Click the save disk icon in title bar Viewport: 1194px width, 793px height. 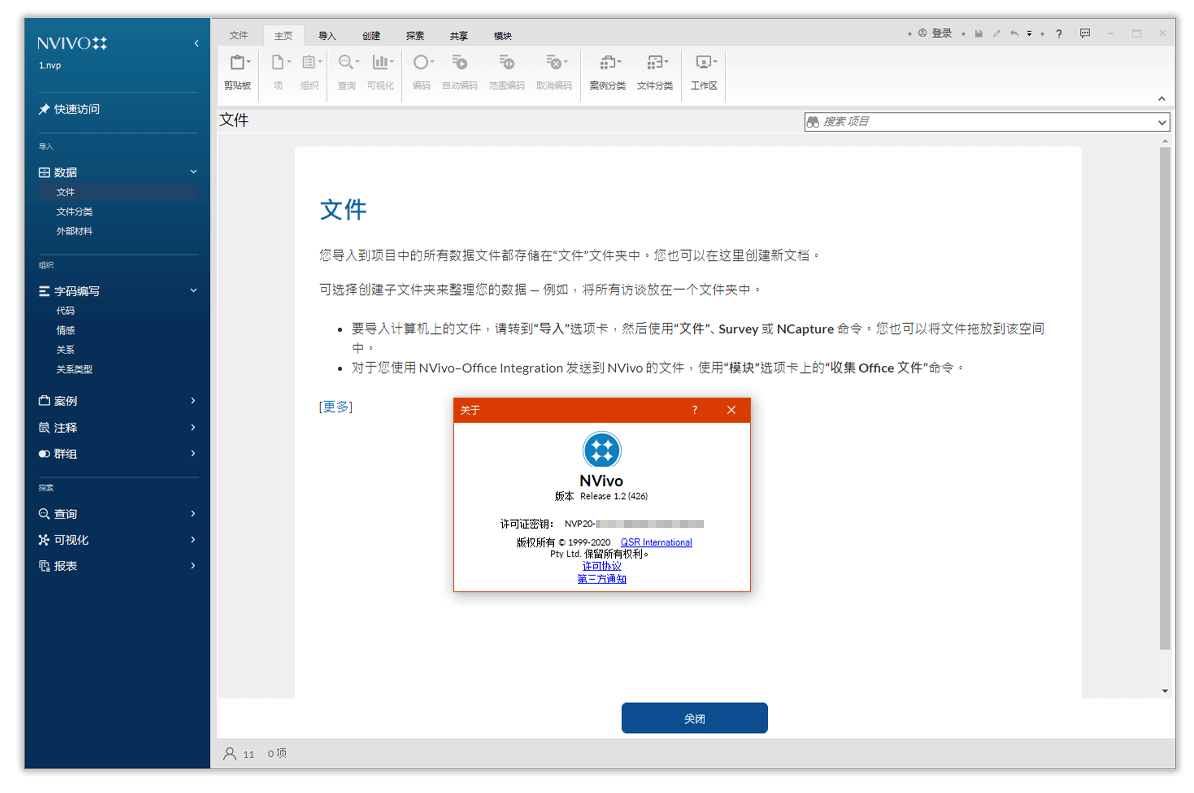[x=979, y=34]
